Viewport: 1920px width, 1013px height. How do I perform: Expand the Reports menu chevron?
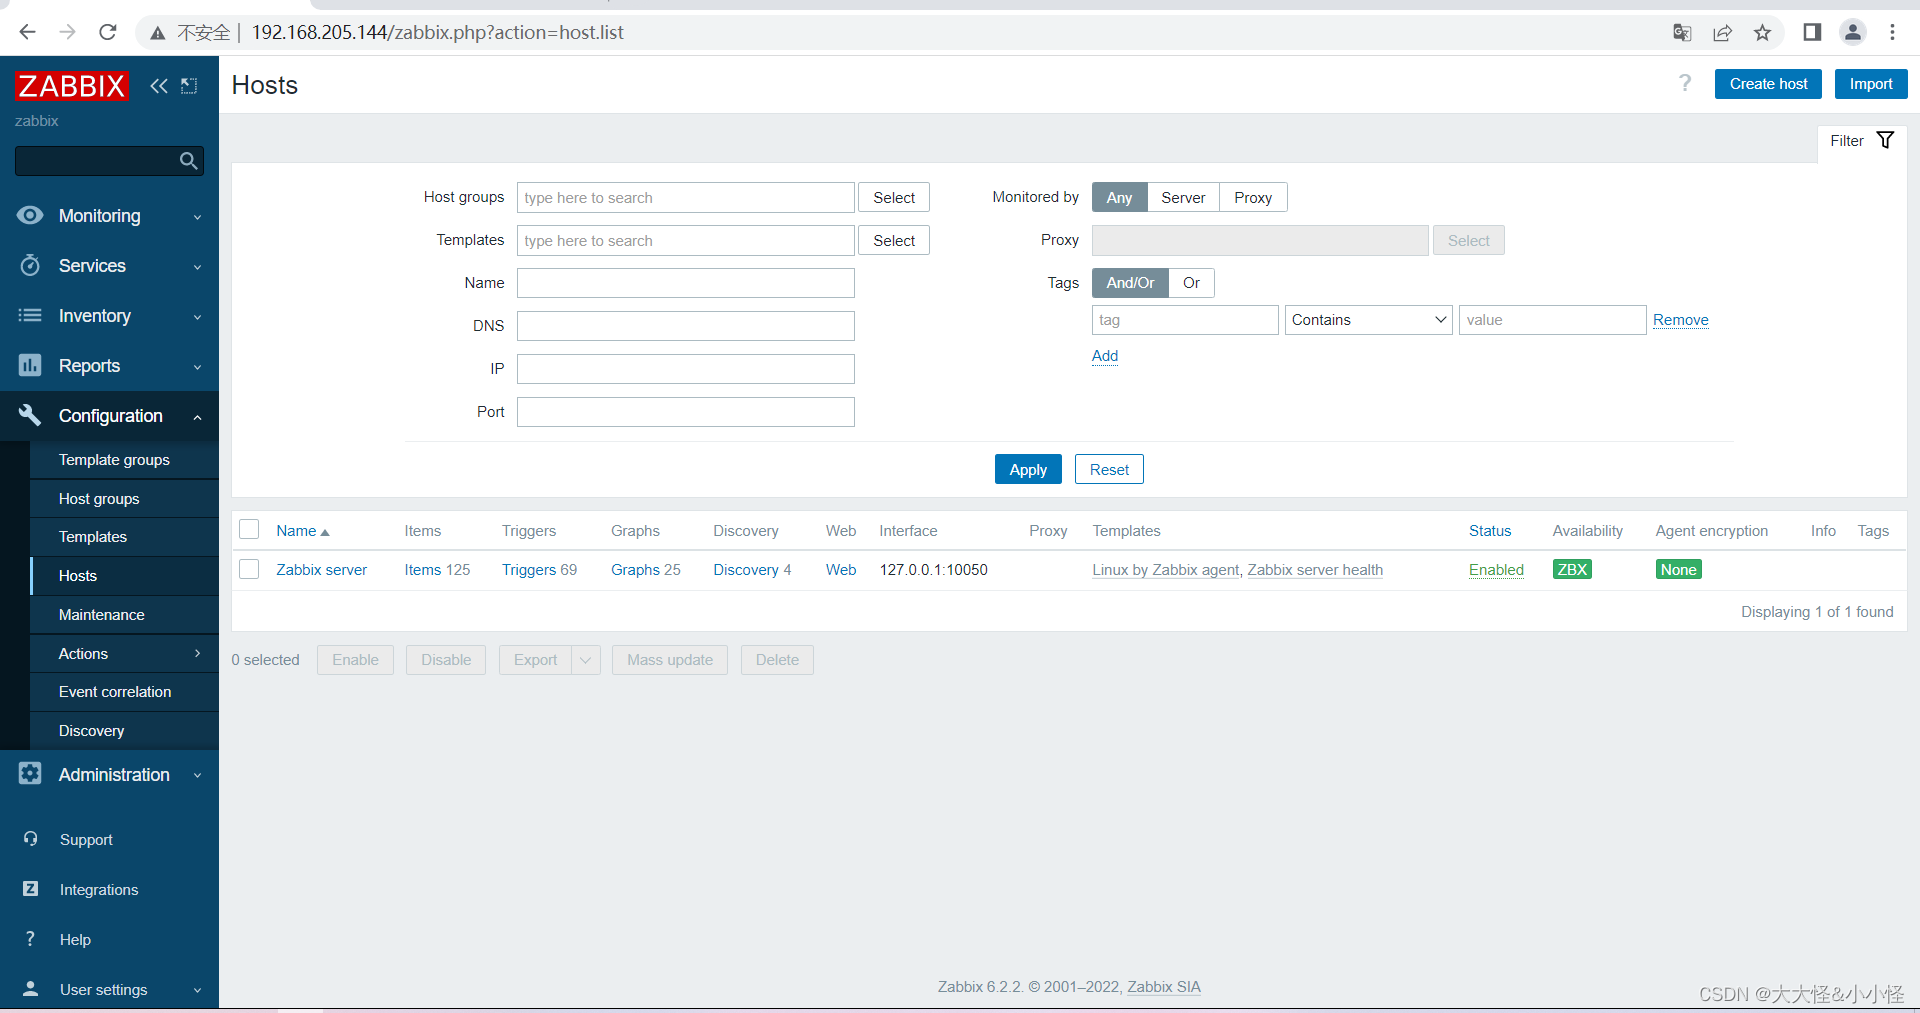(197, 366)
